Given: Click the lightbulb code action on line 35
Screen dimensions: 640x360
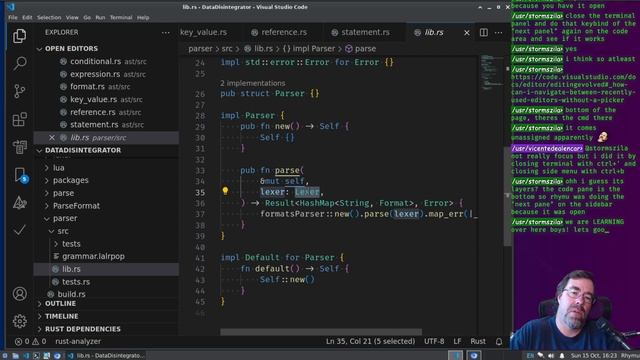Looking at the screenshot, I should [x=225, y=191].
